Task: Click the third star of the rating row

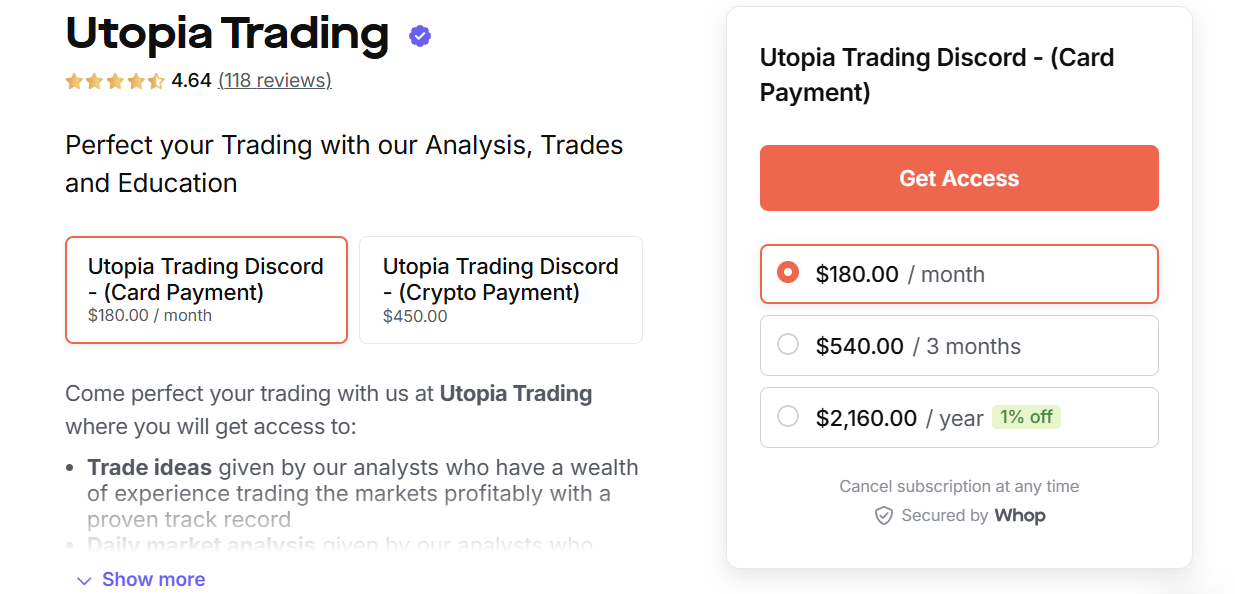Action: (114, 80)
